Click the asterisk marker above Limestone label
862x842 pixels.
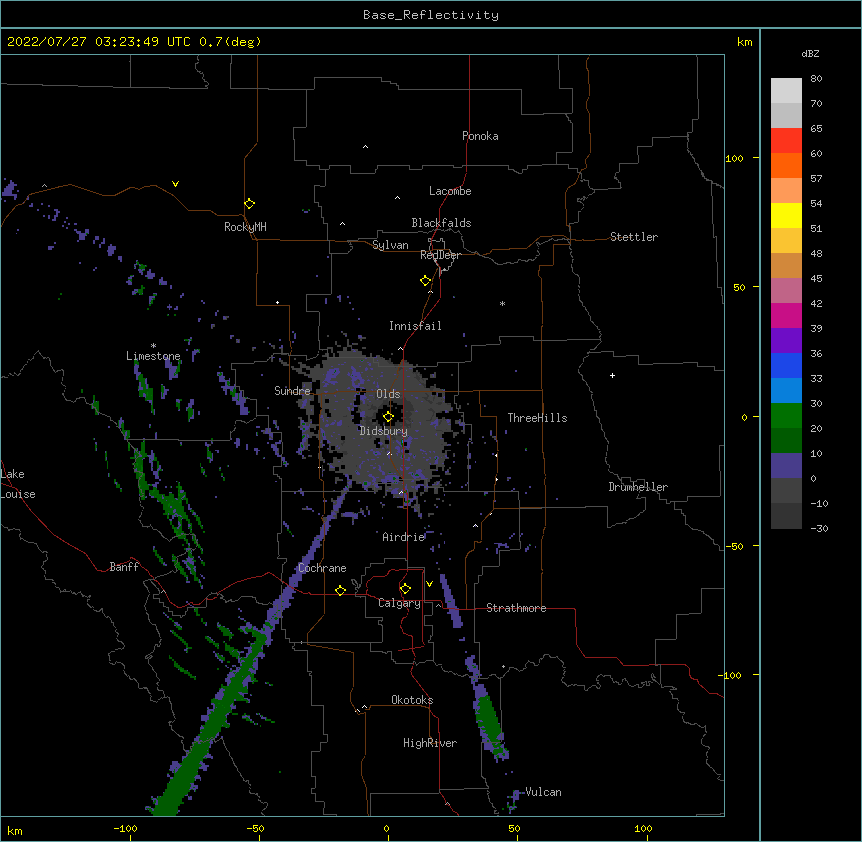point(153,346)
